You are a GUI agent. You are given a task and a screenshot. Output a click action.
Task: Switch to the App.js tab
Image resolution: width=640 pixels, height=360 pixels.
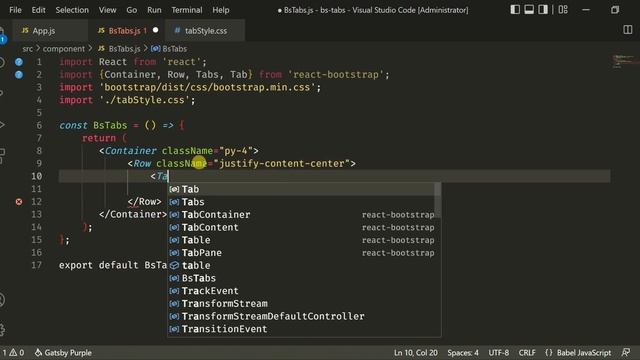[50, 31]
